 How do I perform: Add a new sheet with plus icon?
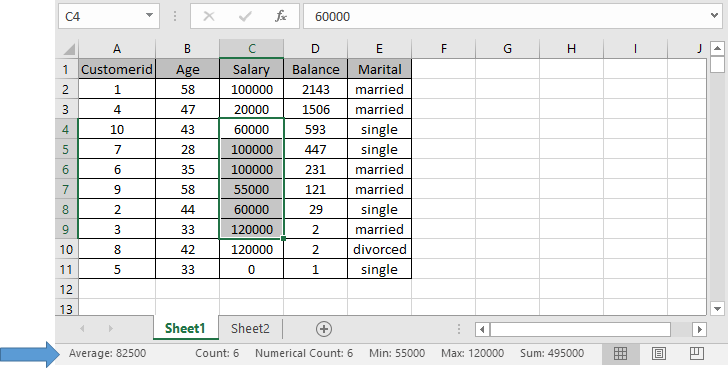point(324,329)
